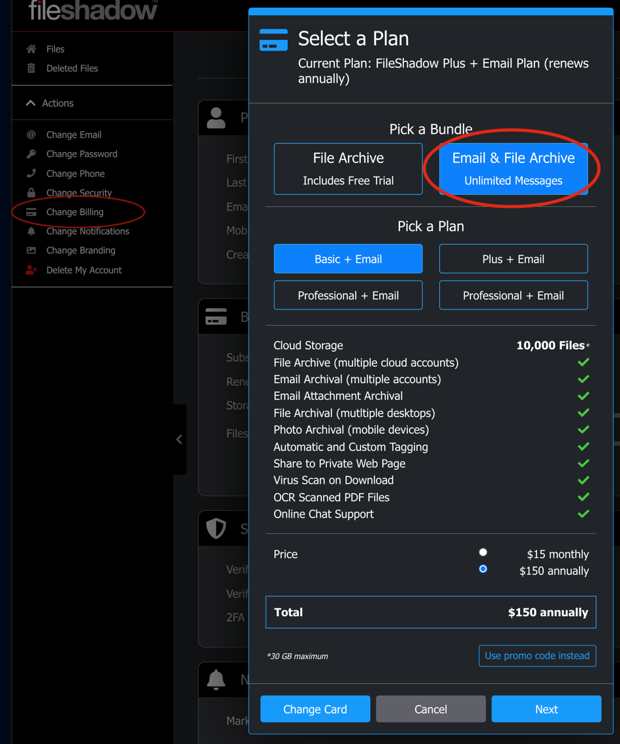Open the Delete My Account action
The width and height of the screenshot is (620, 744).
(x=84, y=270)
